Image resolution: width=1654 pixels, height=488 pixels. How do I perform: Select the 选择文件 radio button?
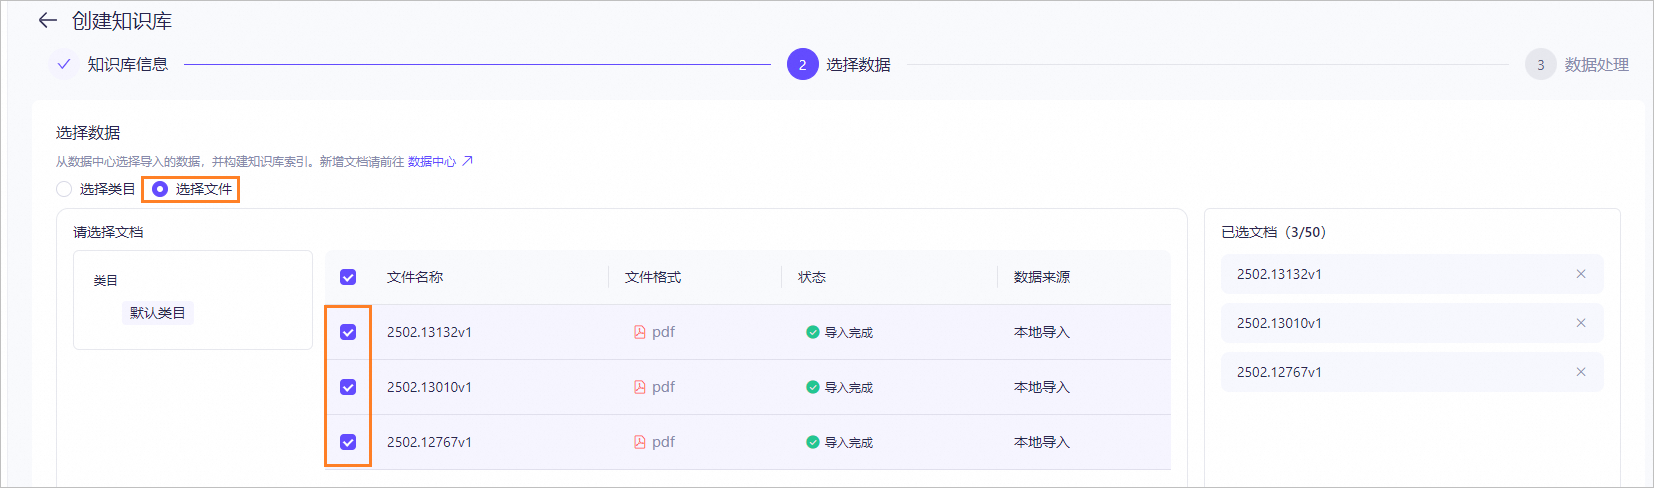[160, 189]
